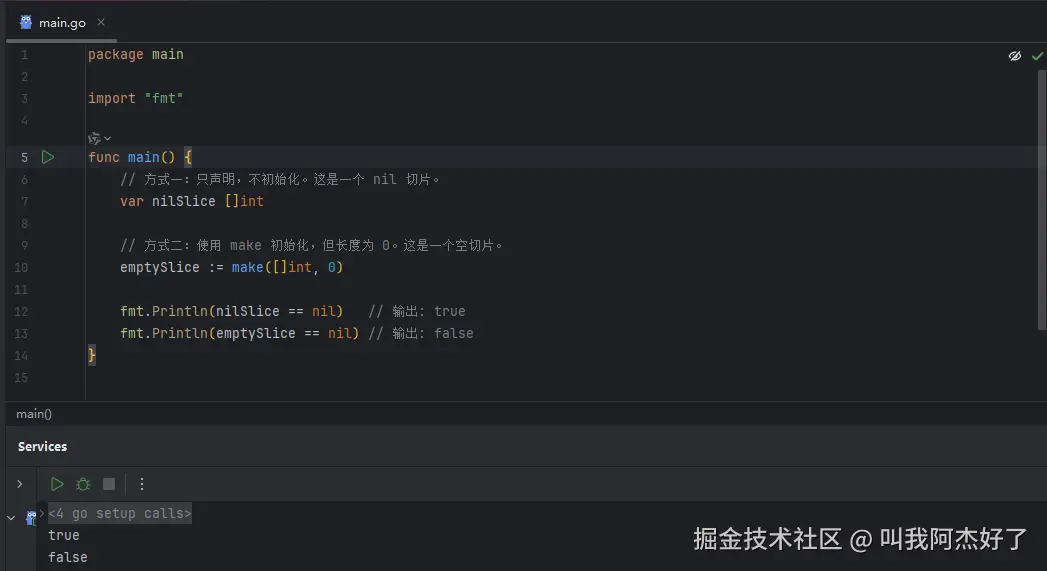Close the main.go tab
This screenshot has width=1047, height=571.
101,23
